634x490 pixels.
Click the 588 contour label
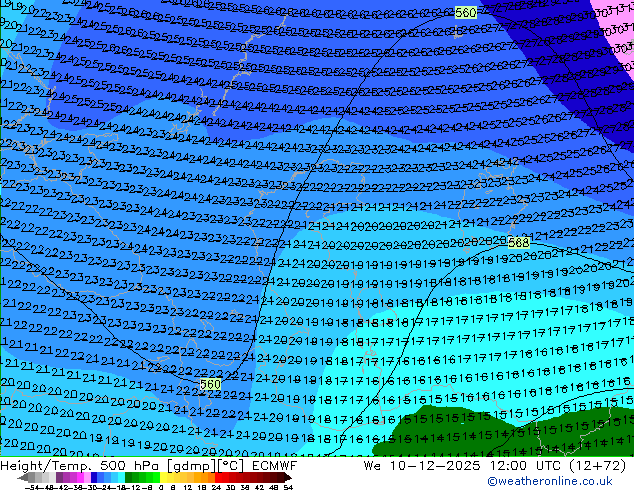click(518, 243)
